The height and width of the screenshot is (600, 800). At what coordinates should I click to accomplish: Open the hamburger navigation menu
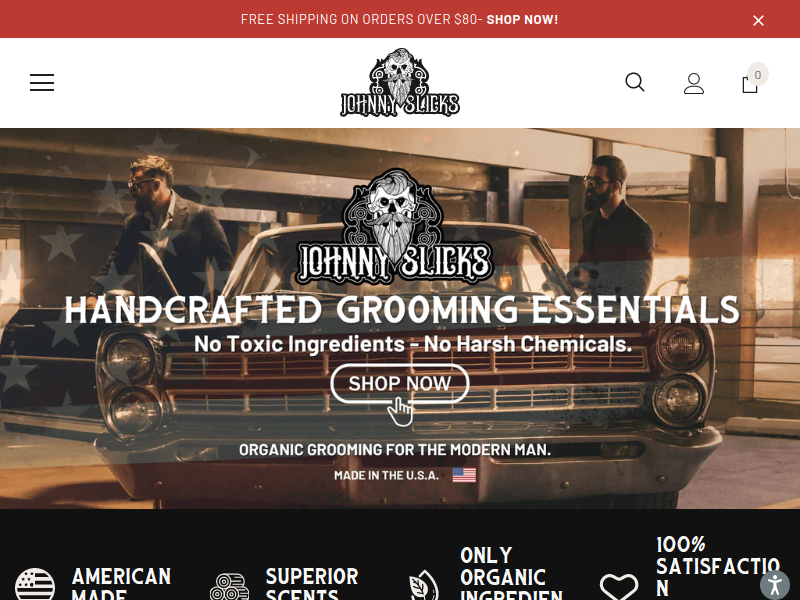(42, 83)
